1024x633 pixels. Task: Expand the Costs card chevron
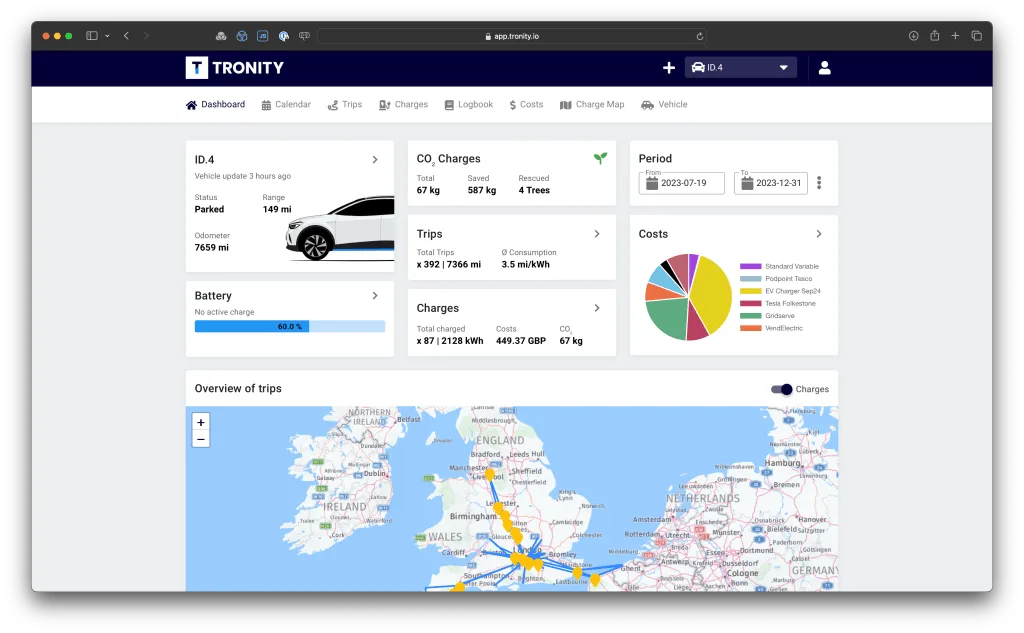pos(819,234)
